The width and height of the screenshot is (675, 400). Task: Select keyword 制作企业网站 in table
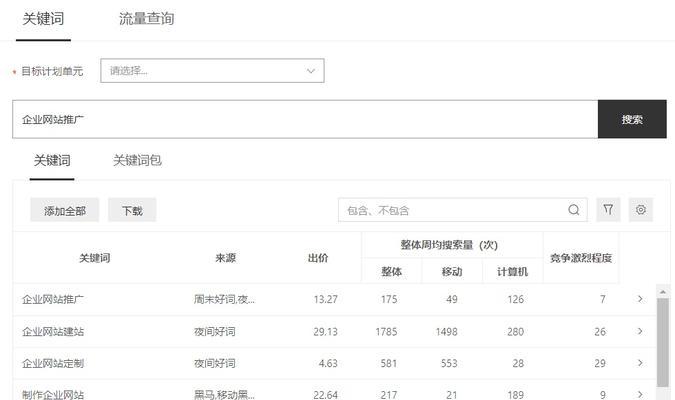coord(53,394)
